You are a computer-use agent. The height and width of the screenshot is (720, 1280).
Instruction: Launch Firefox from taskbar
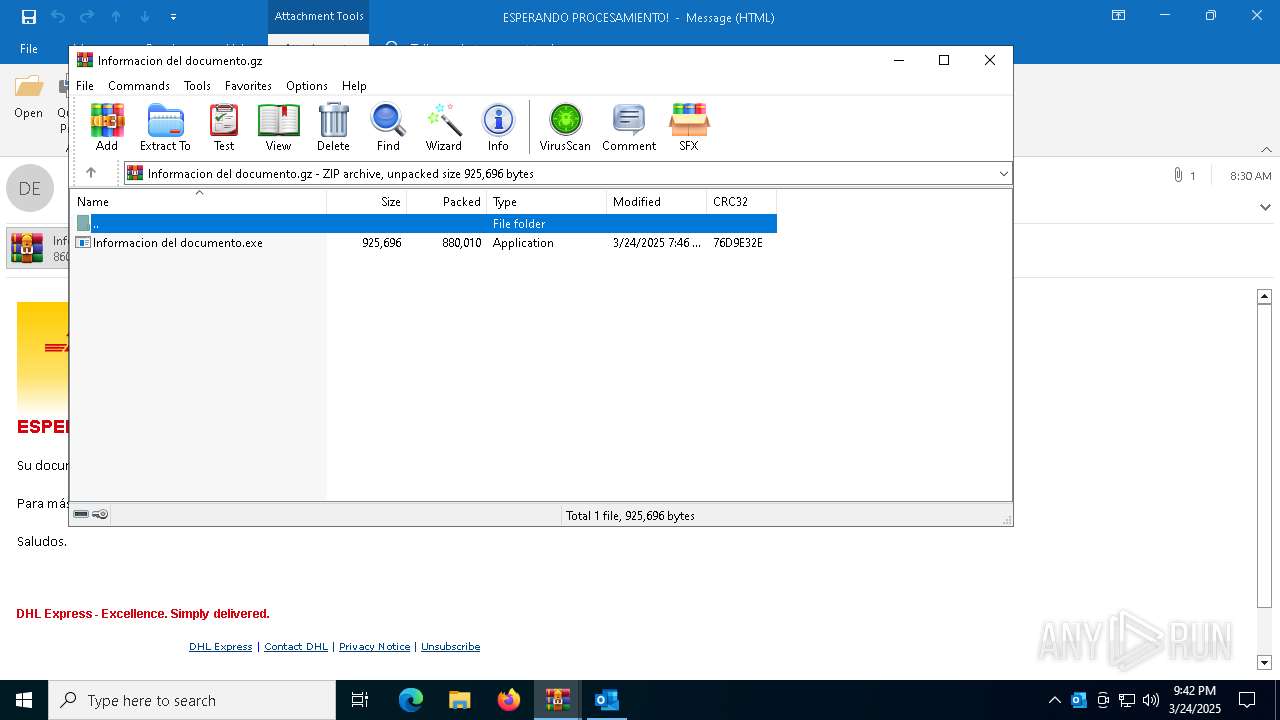(509, 700)
